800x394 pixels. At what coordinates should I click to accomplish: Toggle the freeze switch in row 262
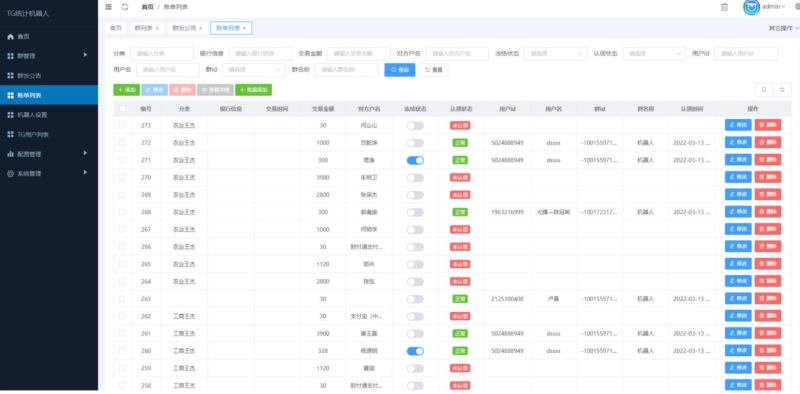pos(415,316)
